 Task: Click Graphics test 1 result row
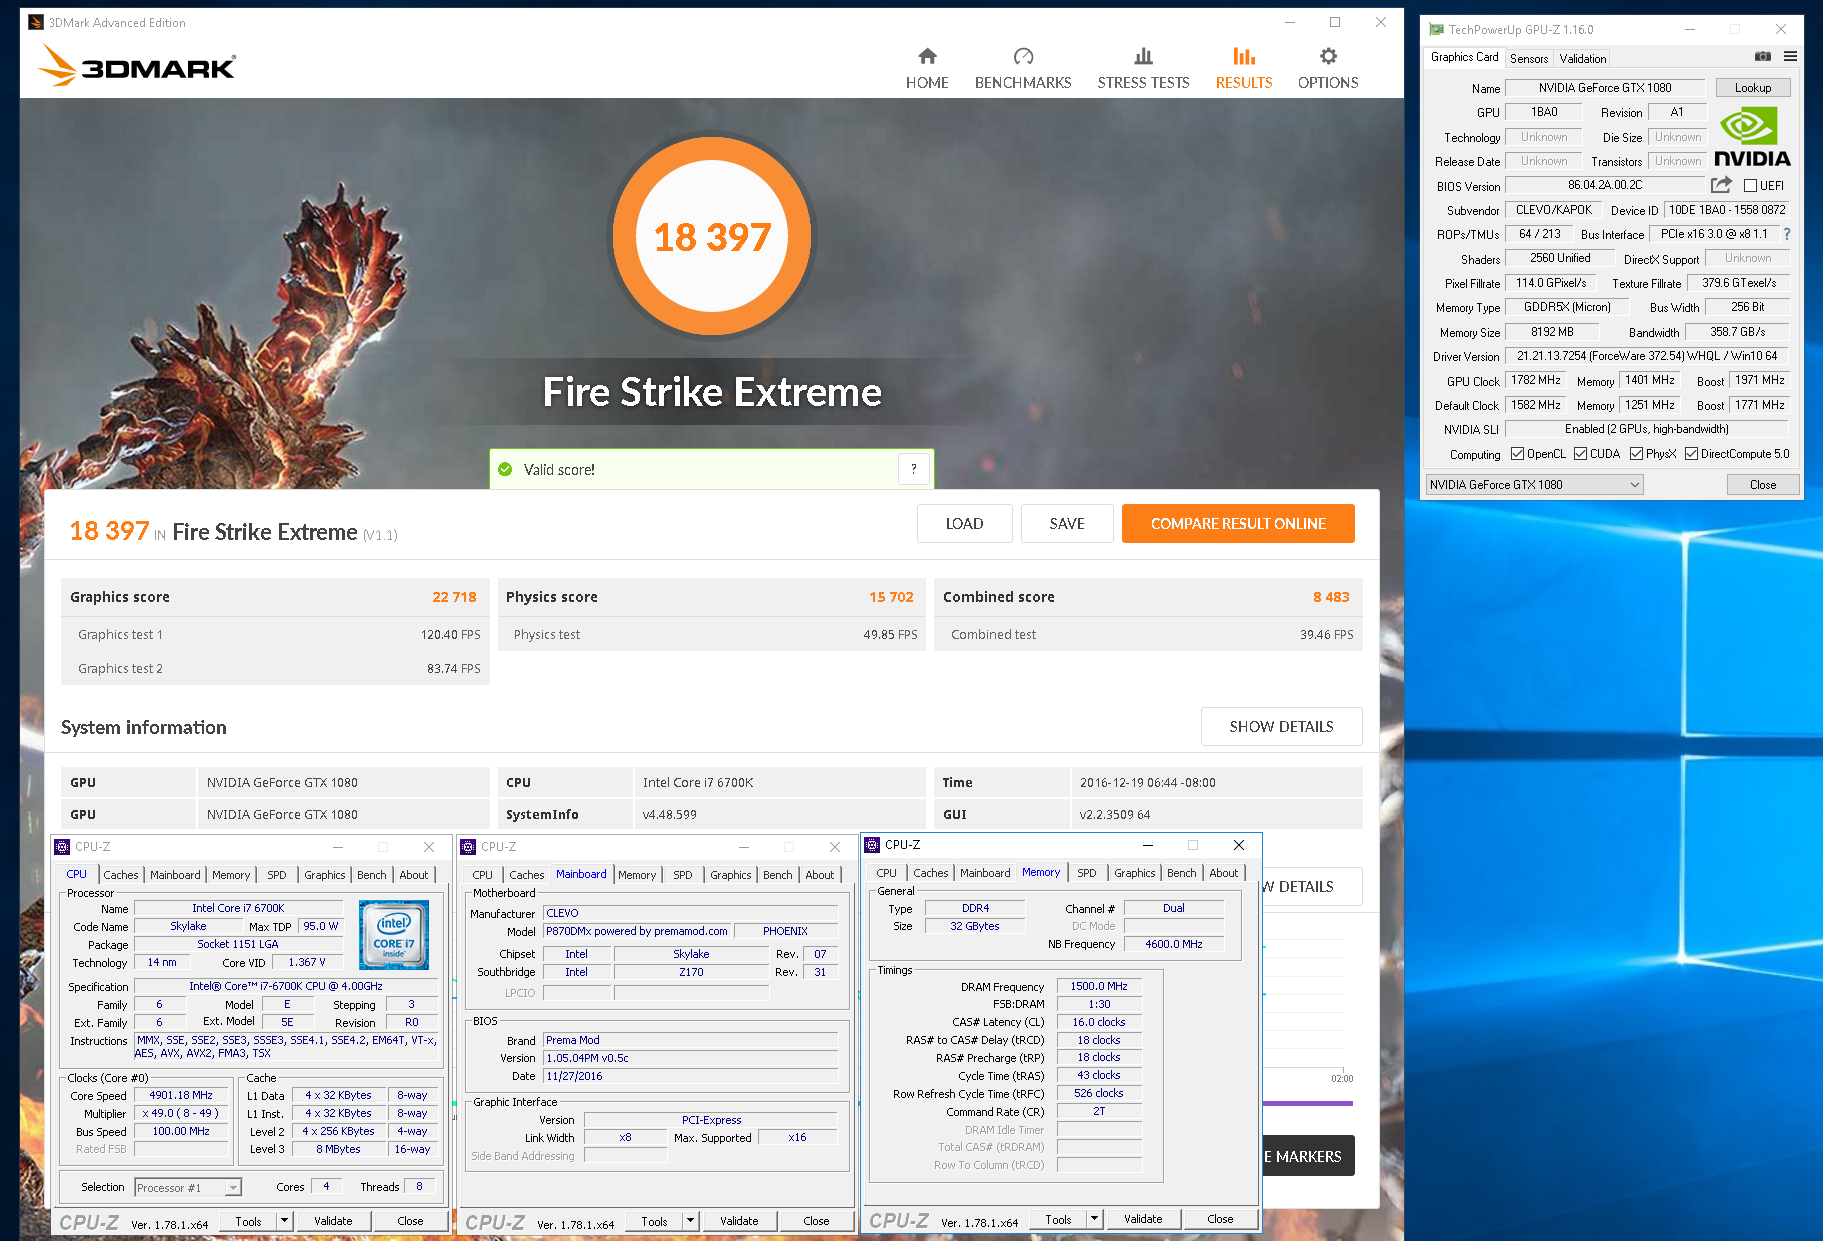click(275, 635)
